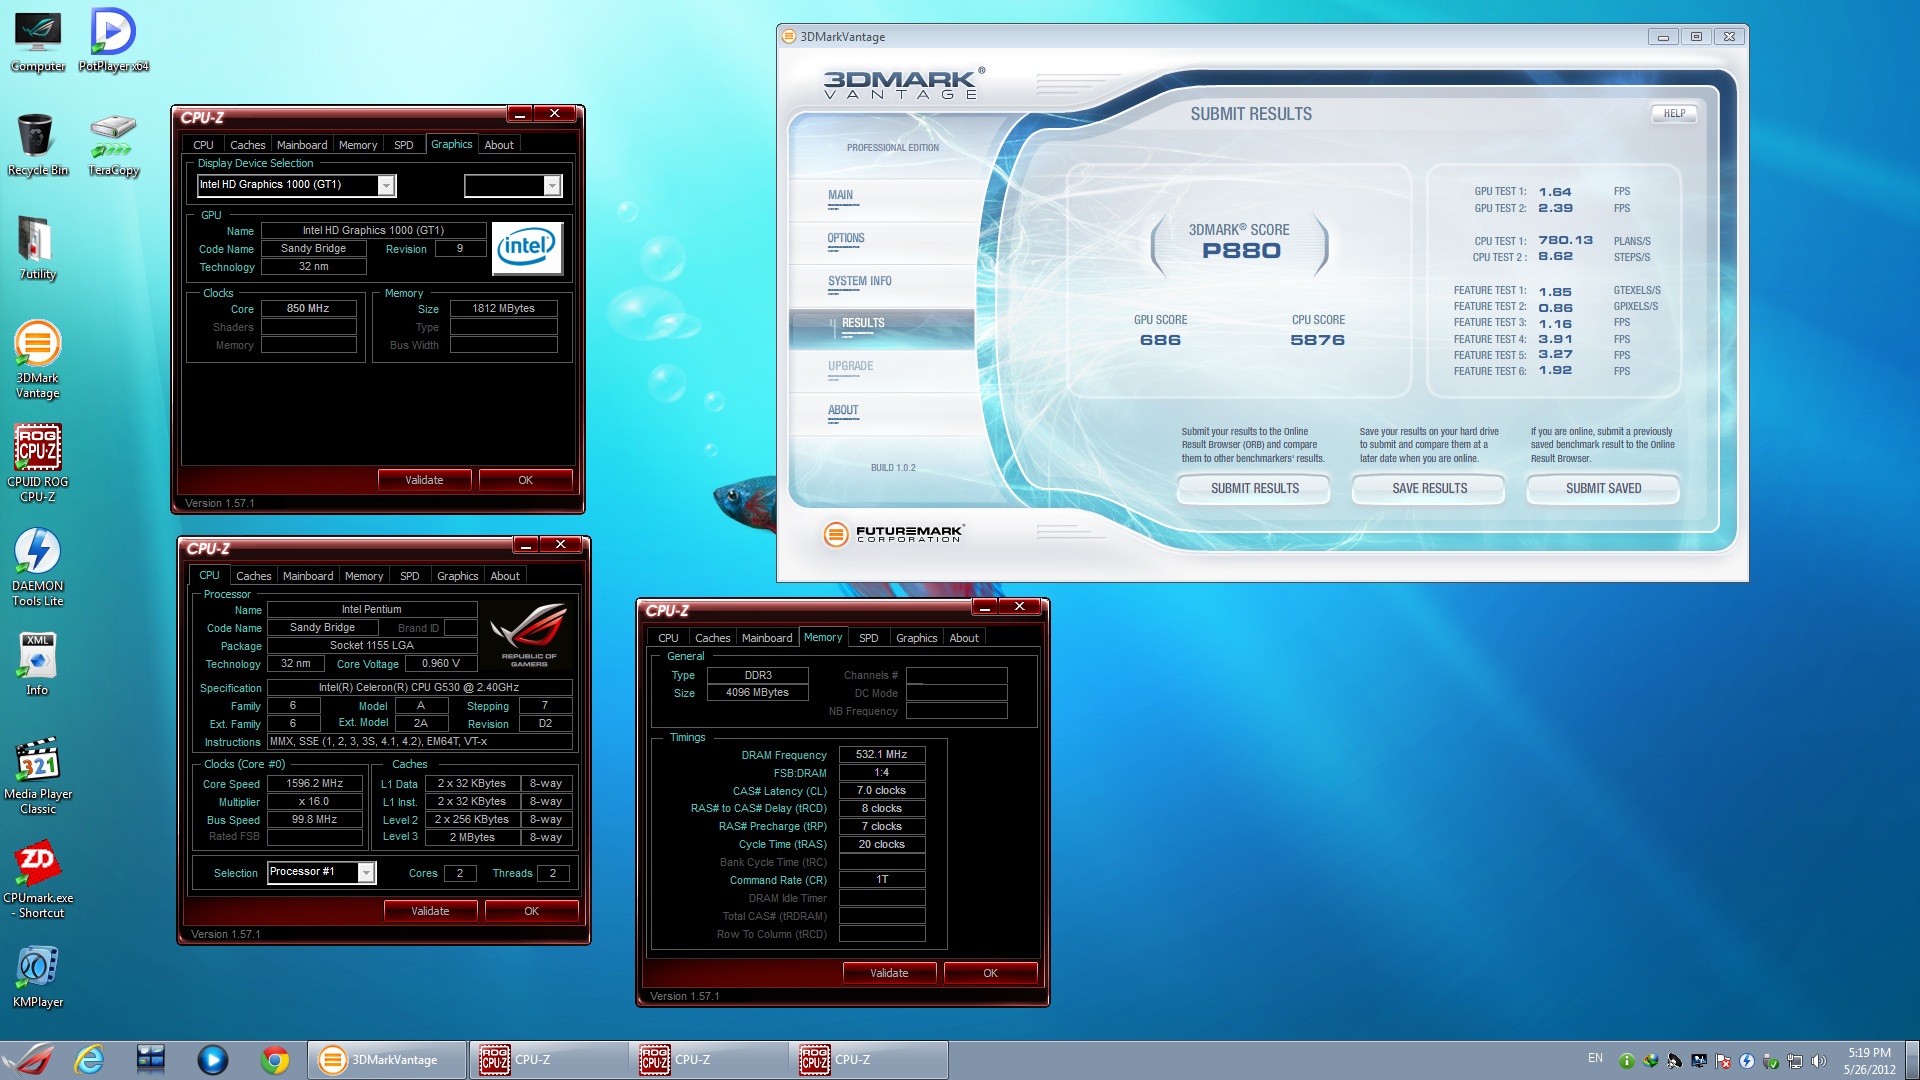Open Internet Explorer from taskbar
Viewport: 1920px width, 1080px height.
click(x=90, y=1059)
